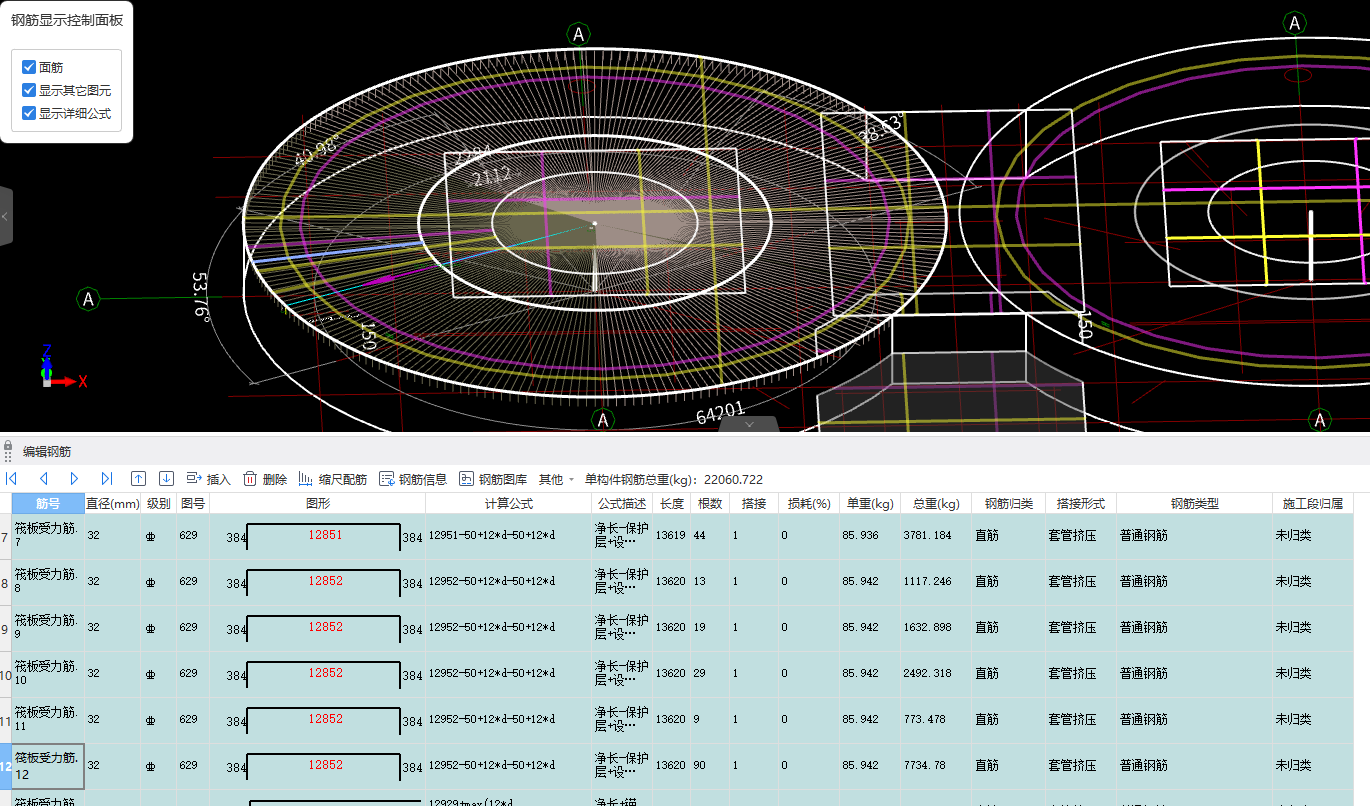
Task: Click total weight 1117.246
Action: [928, 582]
